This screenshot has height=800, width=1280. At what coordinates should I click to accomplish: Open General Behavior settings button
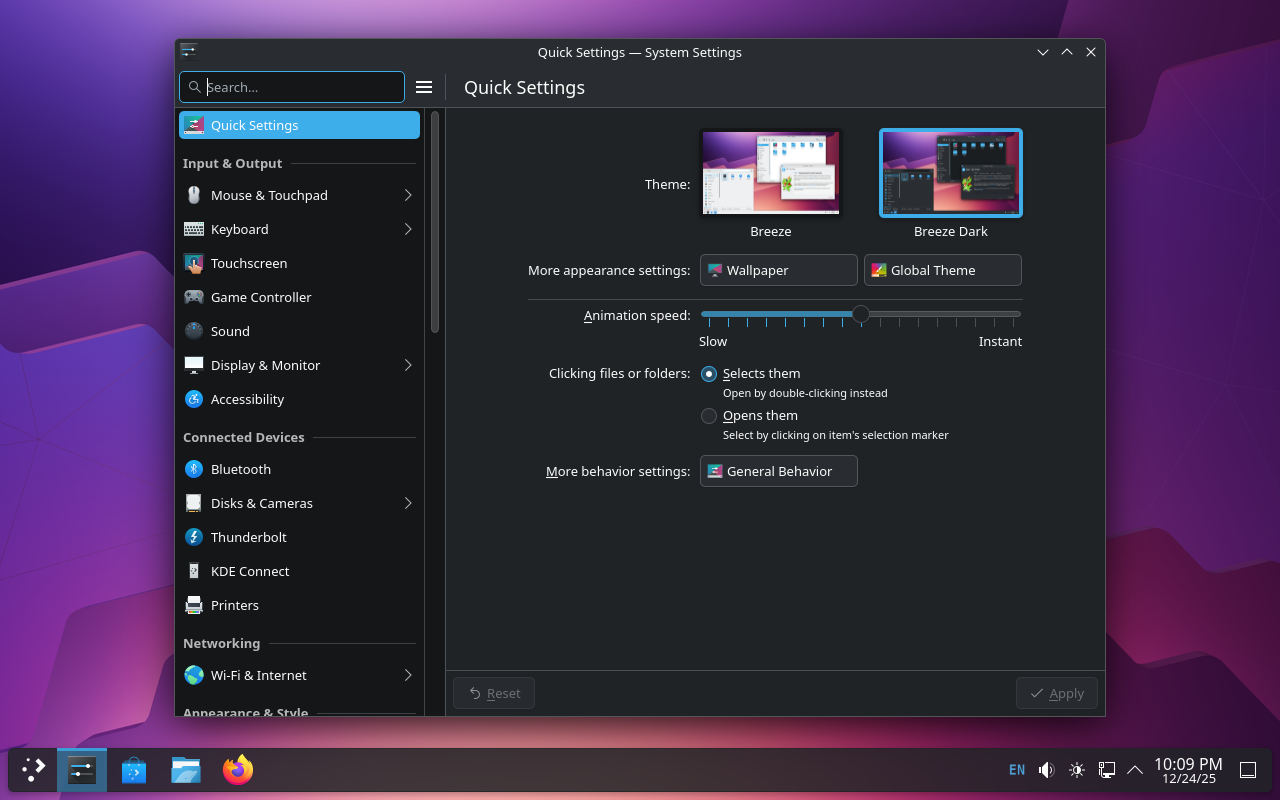point(778,471)
